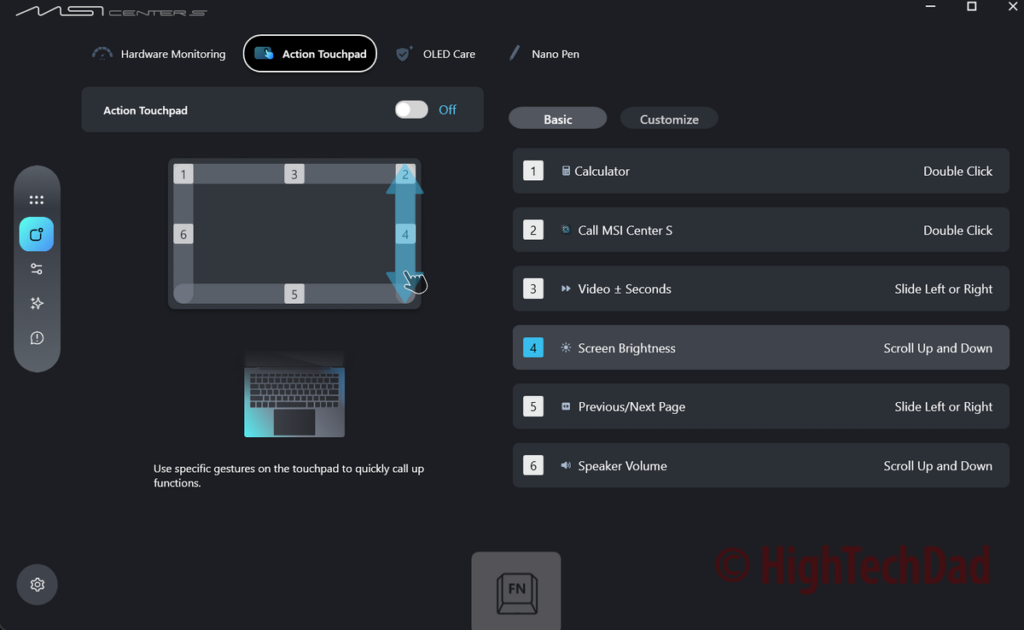
Task: Click the laptop touchpad thumbnail image
Action: pos(294,394)
